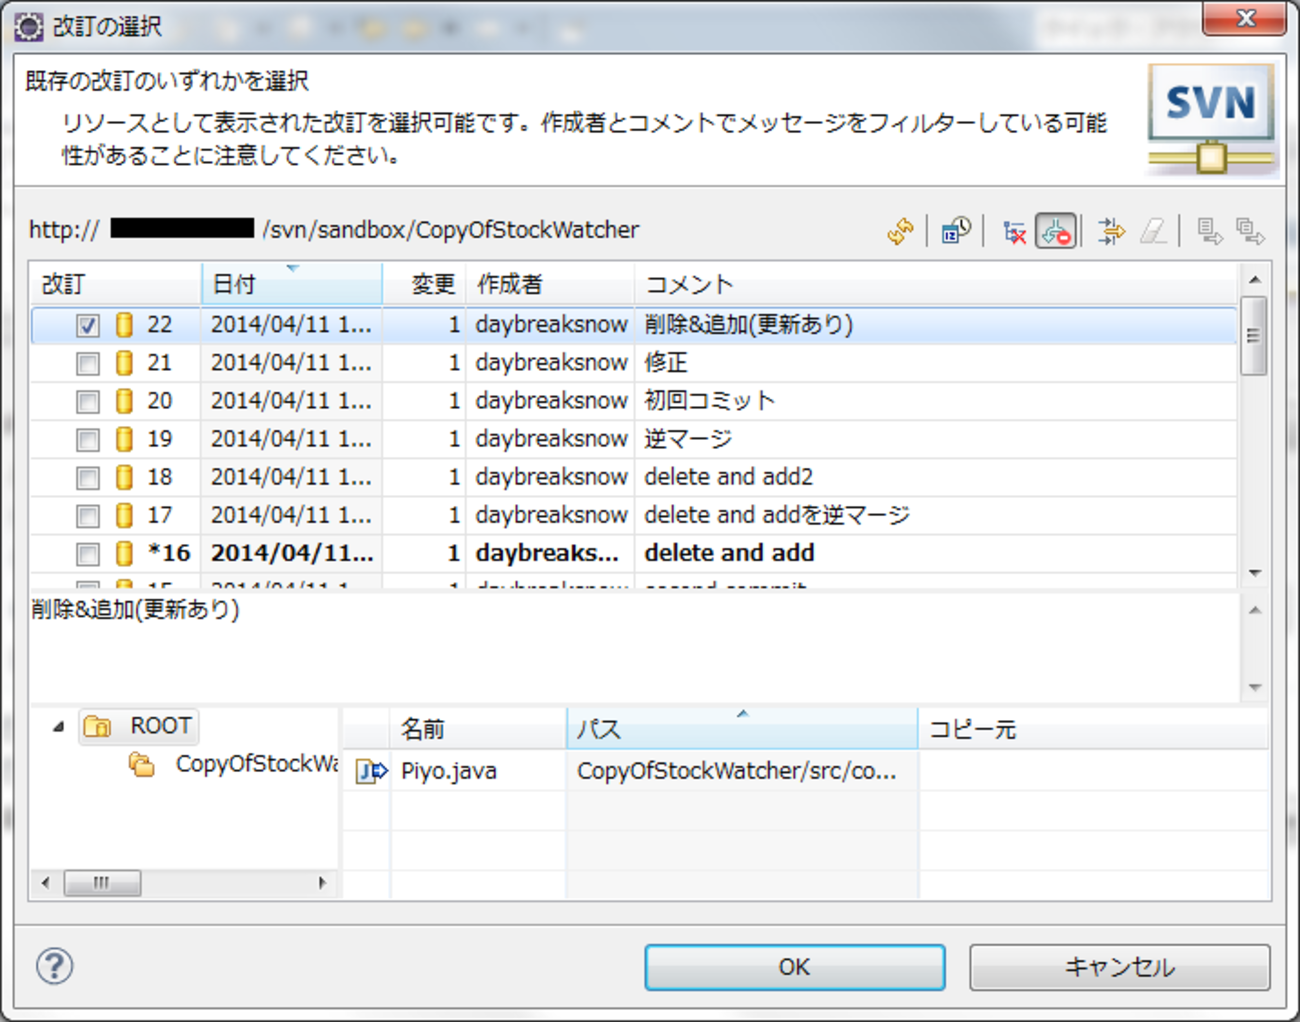Click the yellow Refresh arrows toolbar icon
The image size is (1300, 1022).
[900, 231]
